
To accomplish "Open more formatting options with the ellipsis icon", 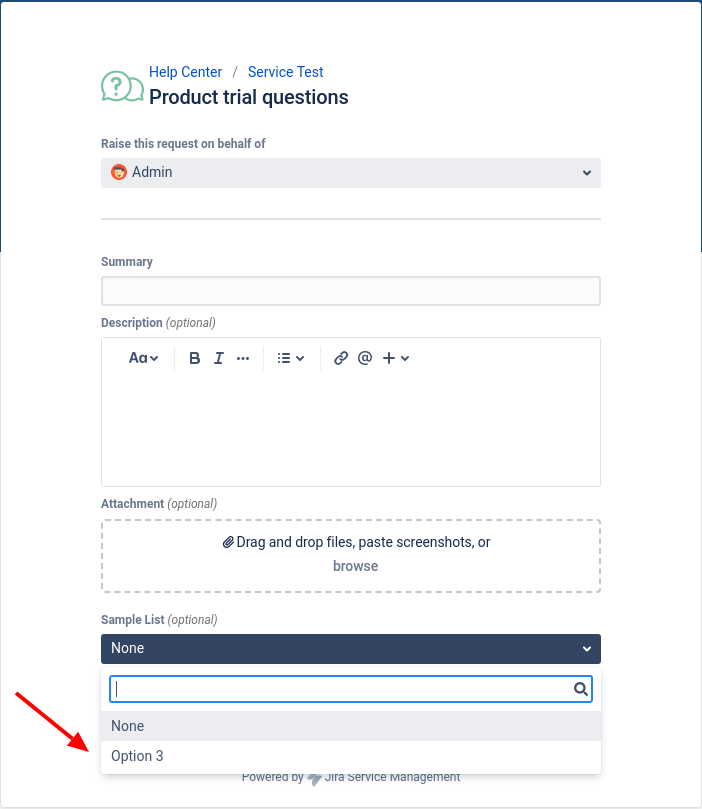I will pyautogui.click(x=243, y=357).
